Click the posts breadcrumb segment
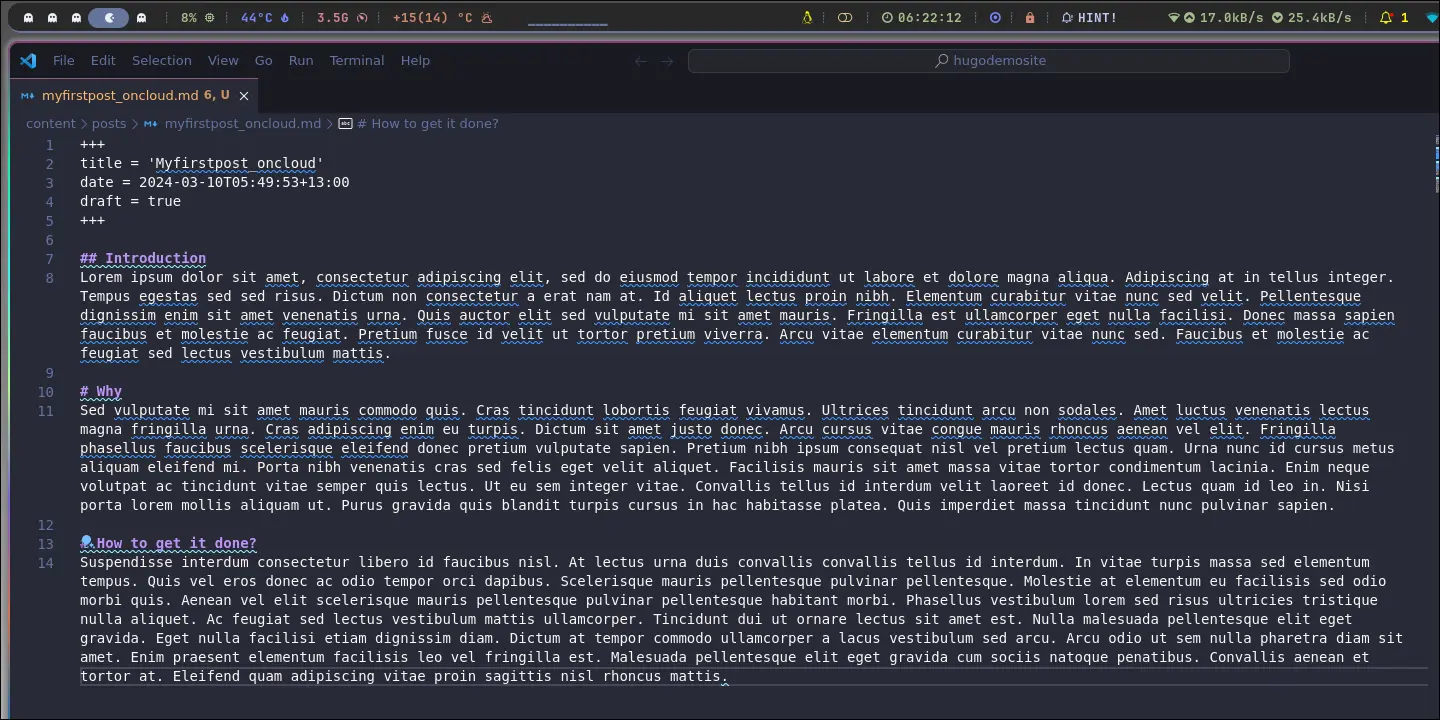The image size is (1440, 720). pyautogui.click(x=109, y=124)
